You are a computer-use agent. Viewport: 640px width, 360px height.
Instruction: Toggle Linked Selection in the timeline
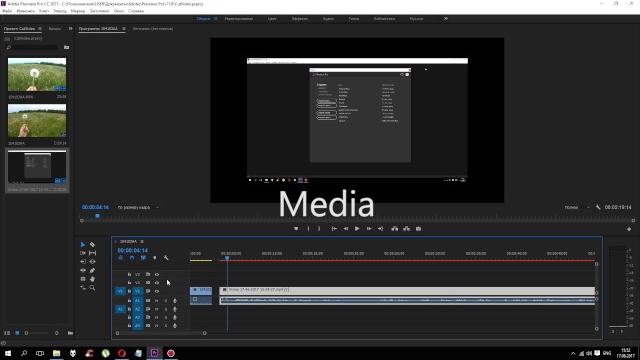click(x=143, y=258)
